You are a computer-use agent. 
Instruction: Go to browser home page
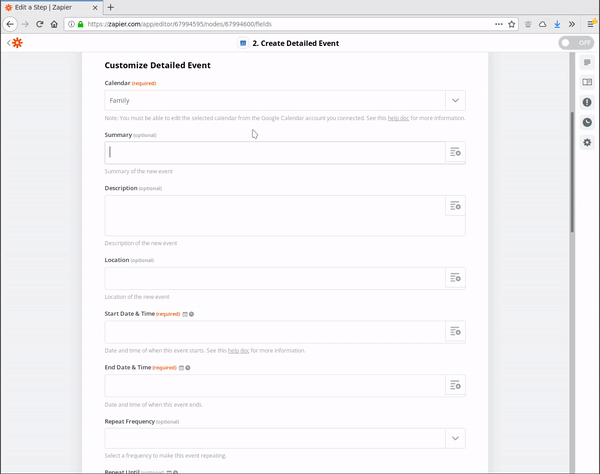(x=54, y=24)
